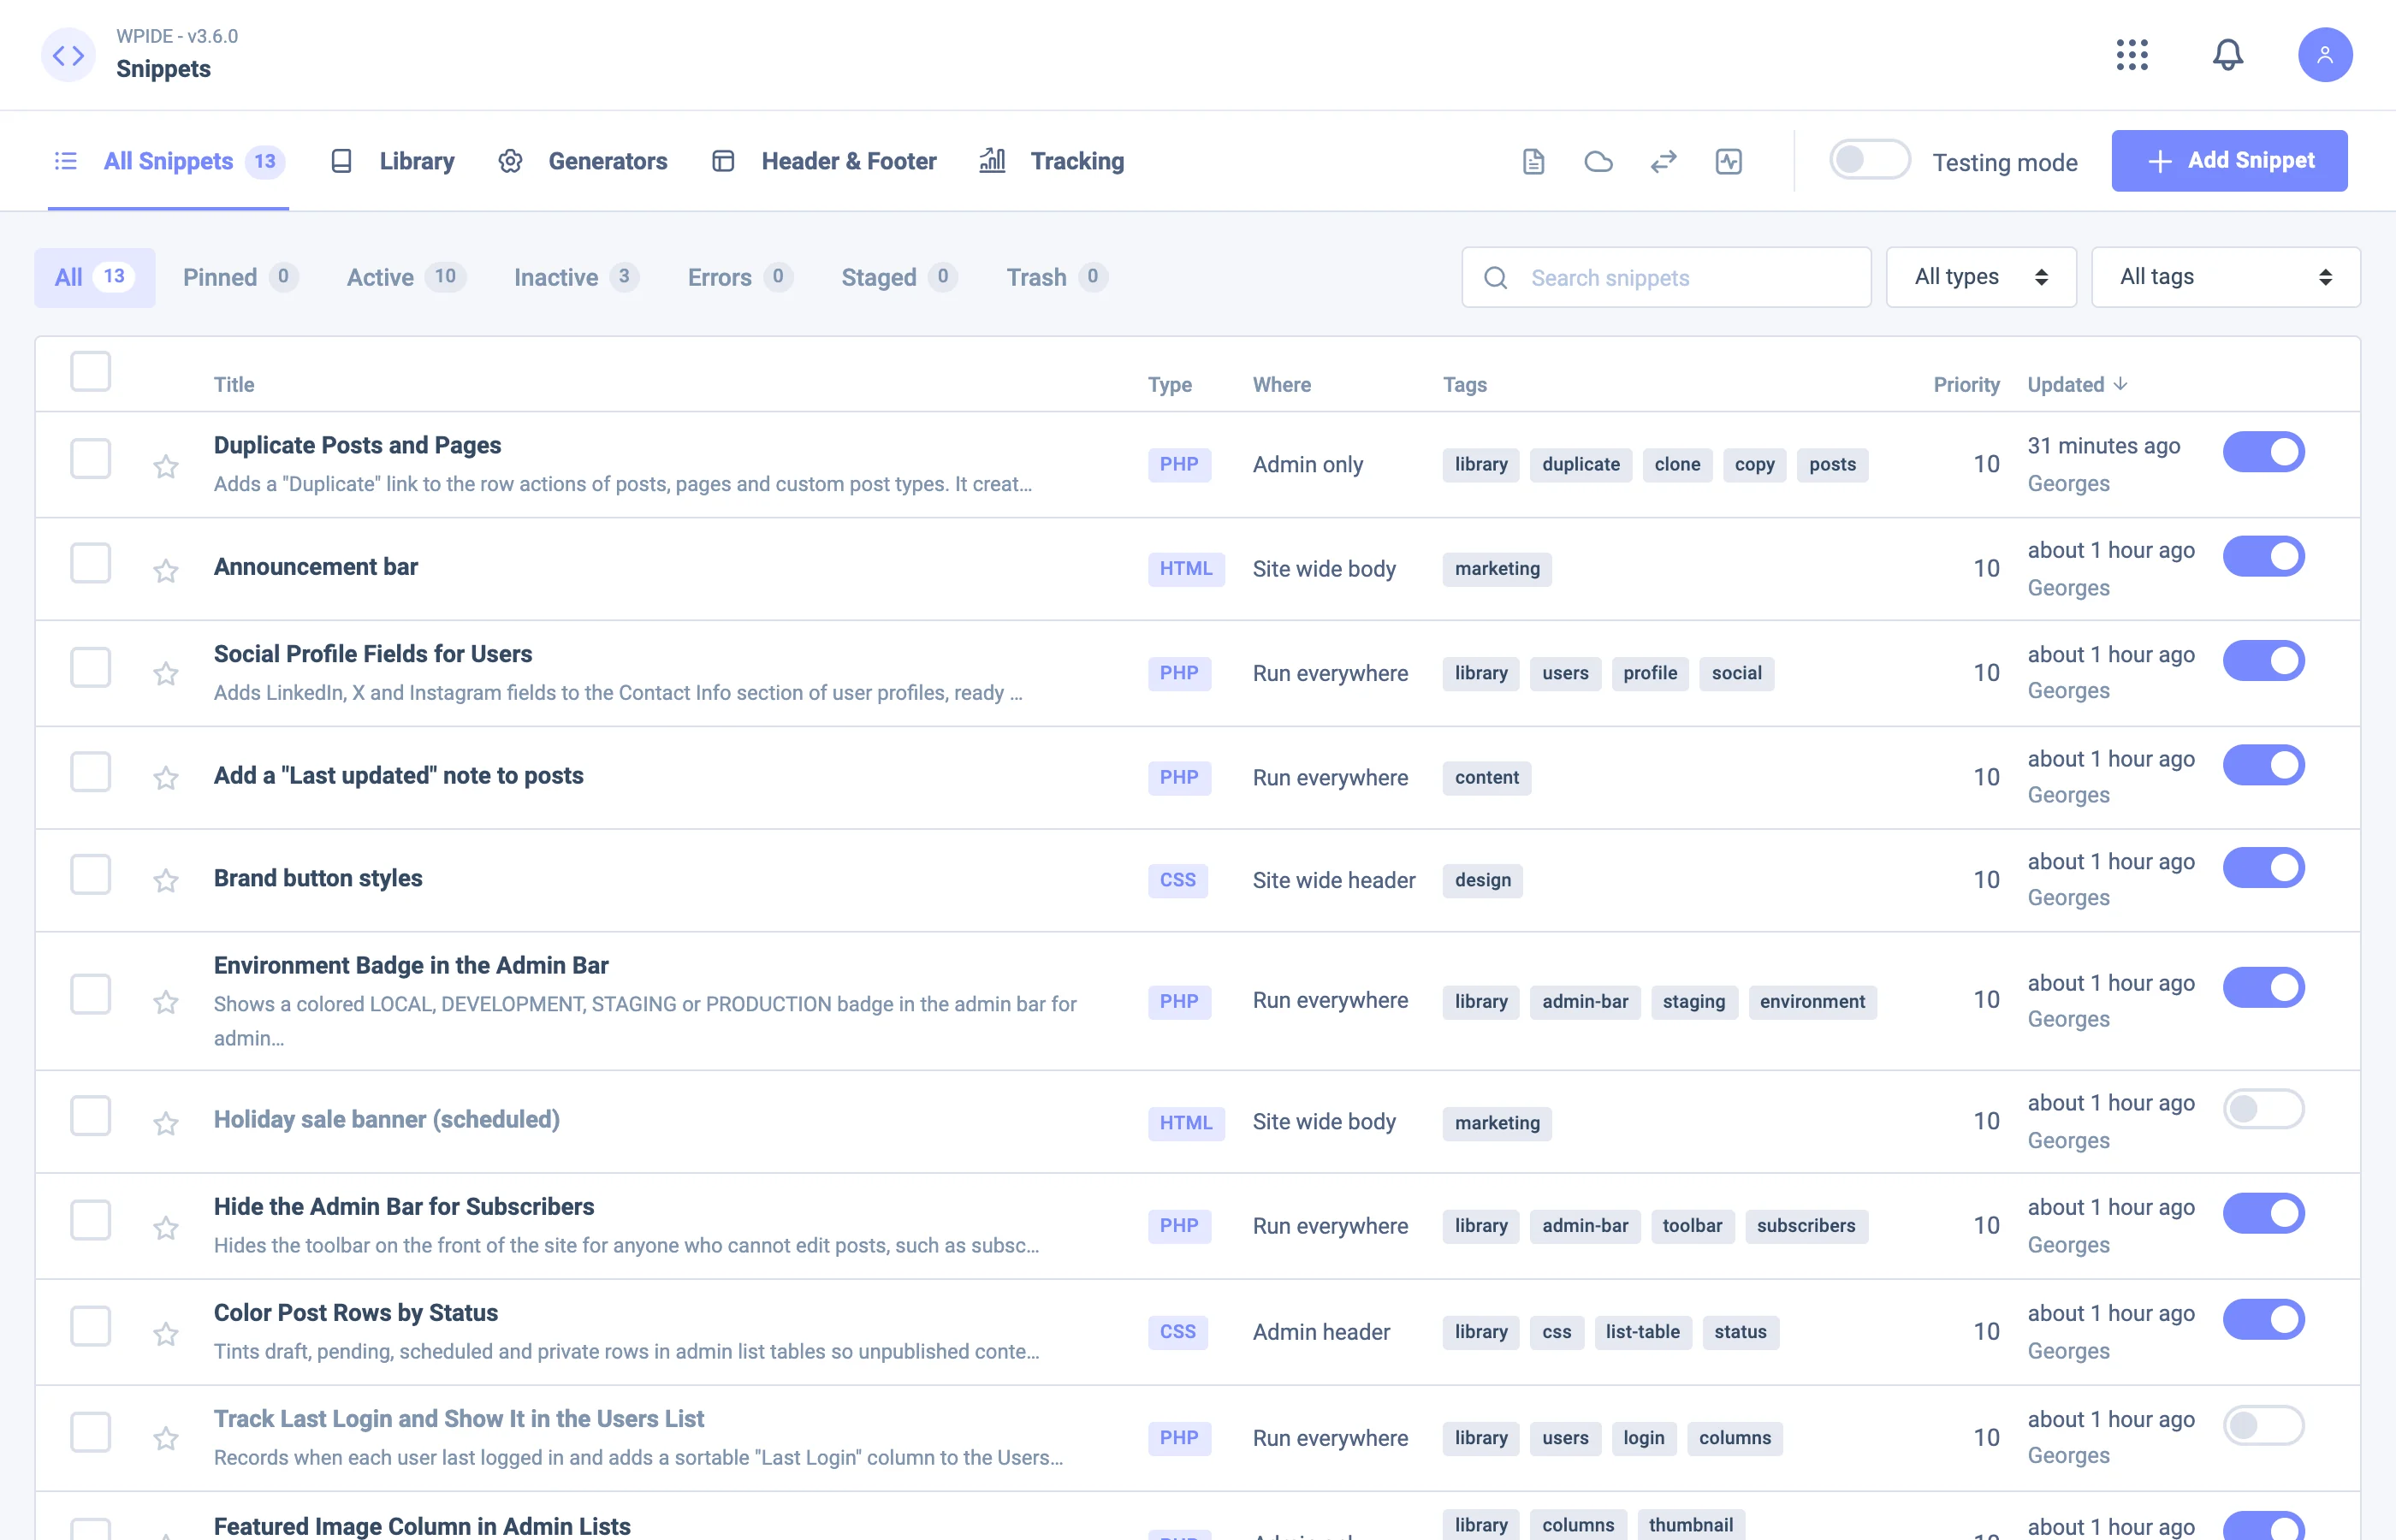Pin the Duplicate Posts and Pages snippet star
The height and width of the screenshot is (1540, 2396).
click(x=166, y=466)
